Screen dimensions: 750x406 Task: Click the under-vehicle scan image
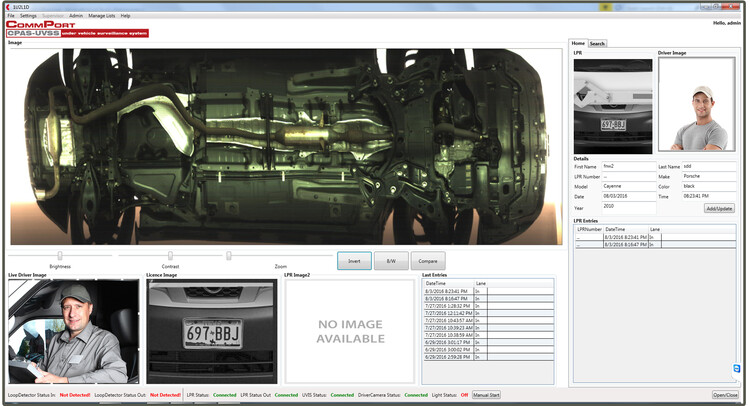click(x=287, y=146)
